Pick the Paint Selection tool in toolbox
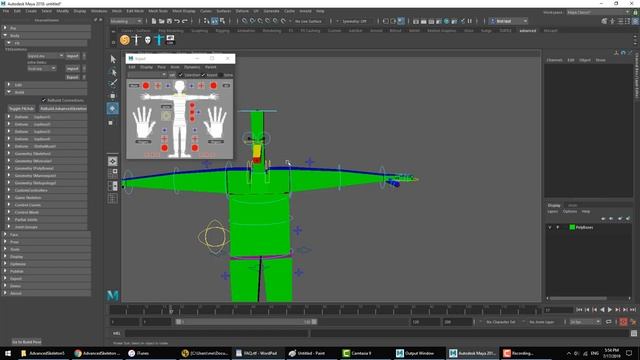The height and width of the screenshot is (360, 640). click(113, 84)
